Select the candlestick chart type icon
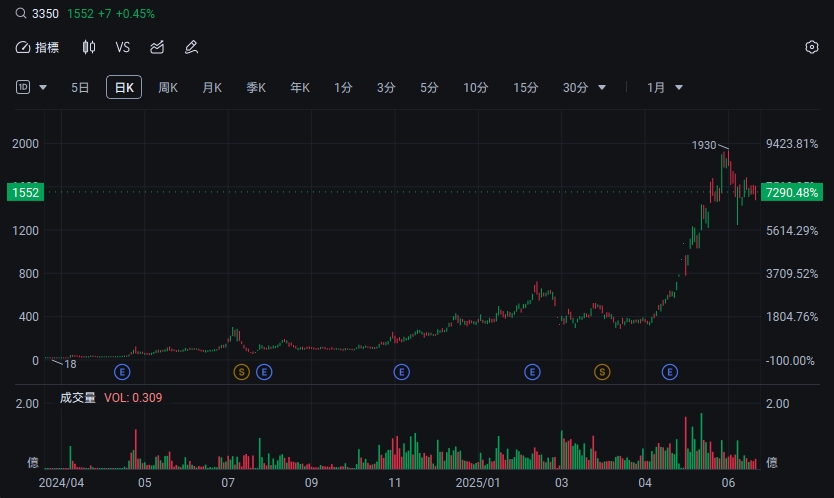Image resolution: width=834 pixels, height=498 pixels. pos(89,47)
